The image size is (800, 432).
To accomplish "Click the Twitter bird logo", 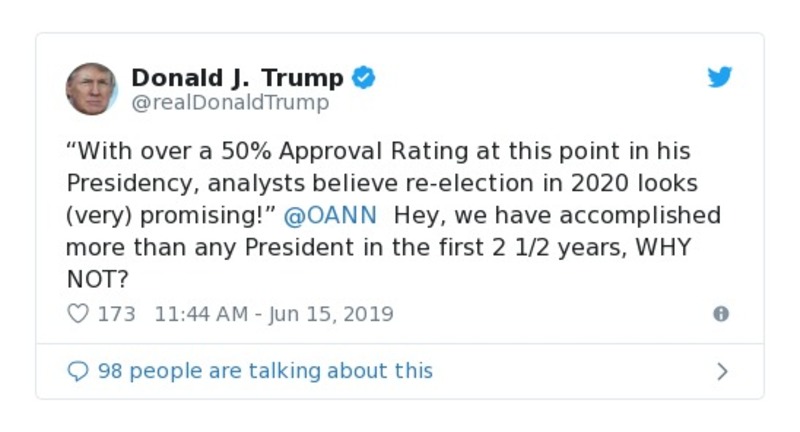I will point(720,78).
